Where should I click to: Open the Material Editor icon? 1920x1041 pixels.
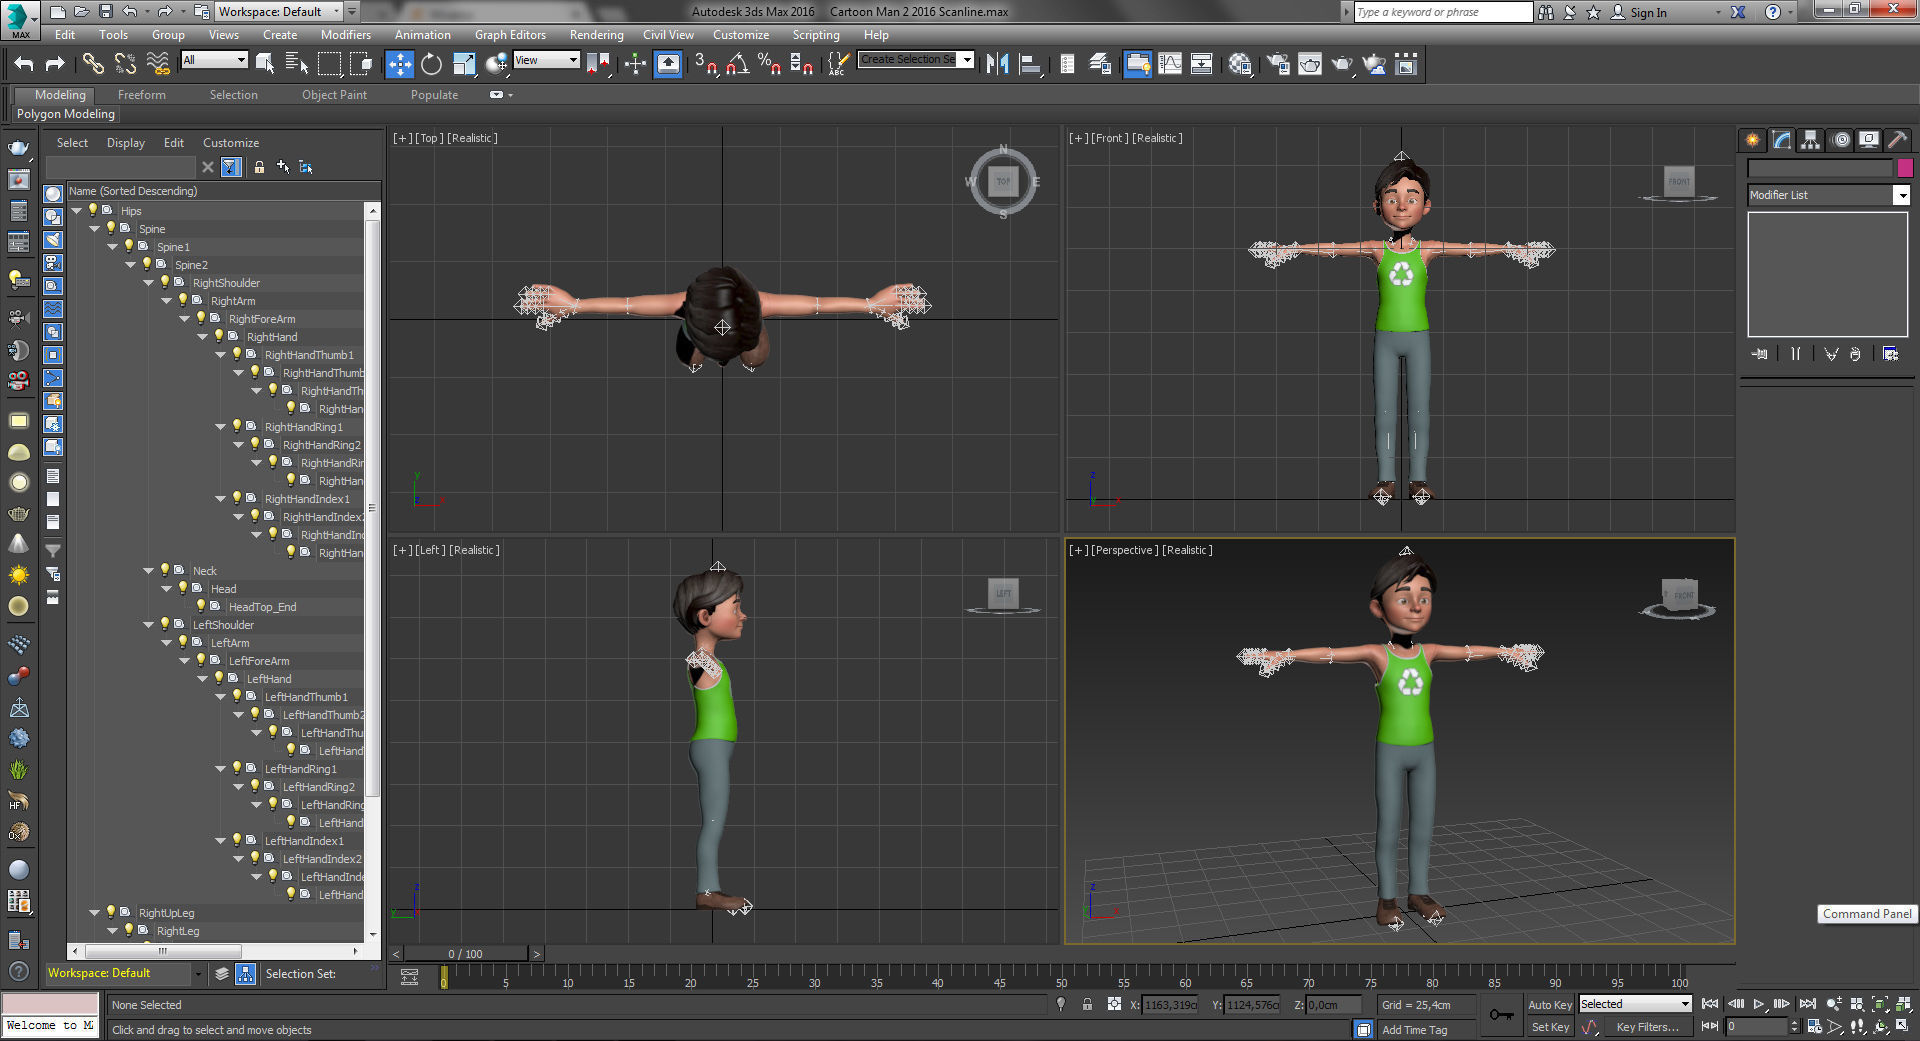(1240, 64)
